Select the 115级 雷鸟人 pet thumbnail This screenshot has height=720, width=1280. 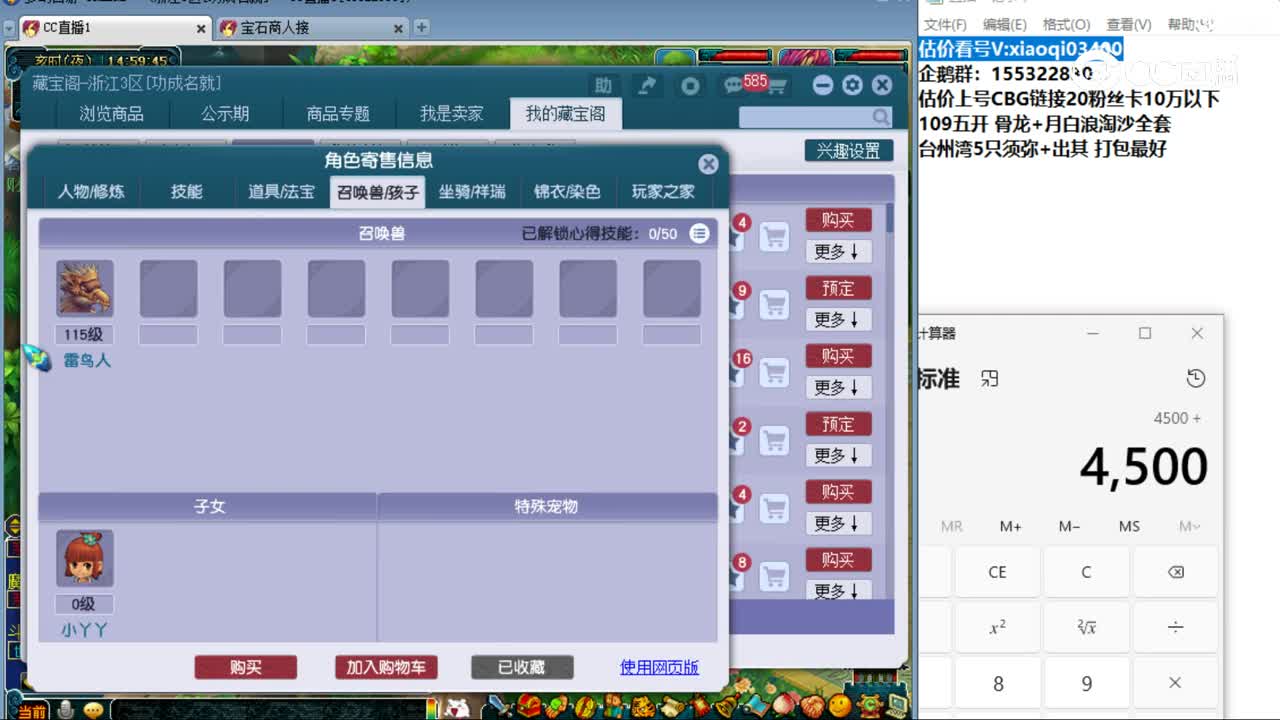click(84, 288)
